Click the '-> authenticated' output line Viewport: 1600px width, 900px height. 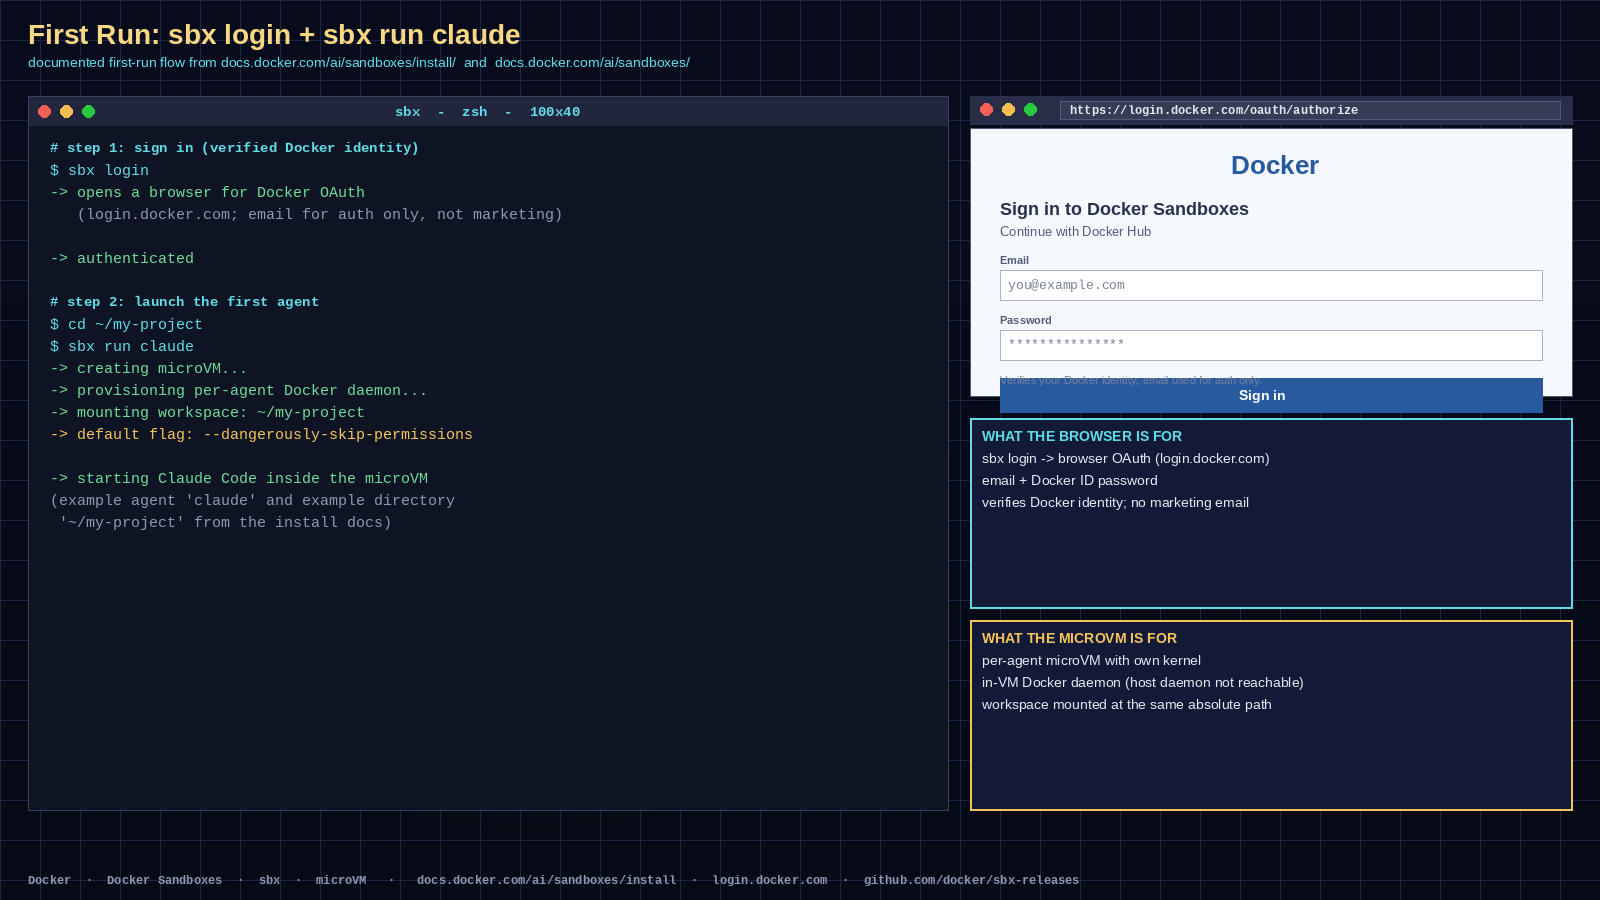click(x=122, y=258)
